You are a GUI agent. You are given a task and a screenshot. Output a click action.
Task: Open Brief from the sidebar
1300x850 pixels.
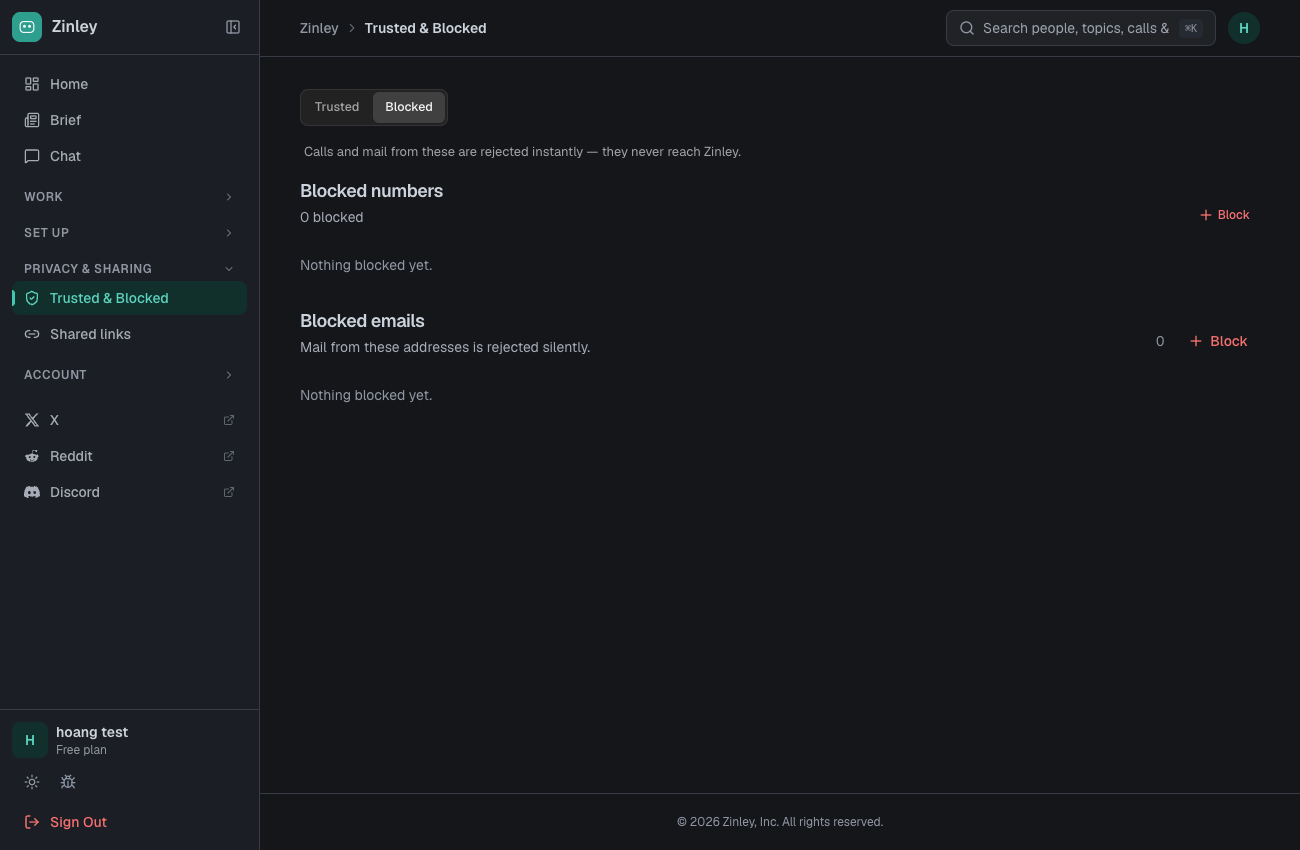[x=129, y=120]
